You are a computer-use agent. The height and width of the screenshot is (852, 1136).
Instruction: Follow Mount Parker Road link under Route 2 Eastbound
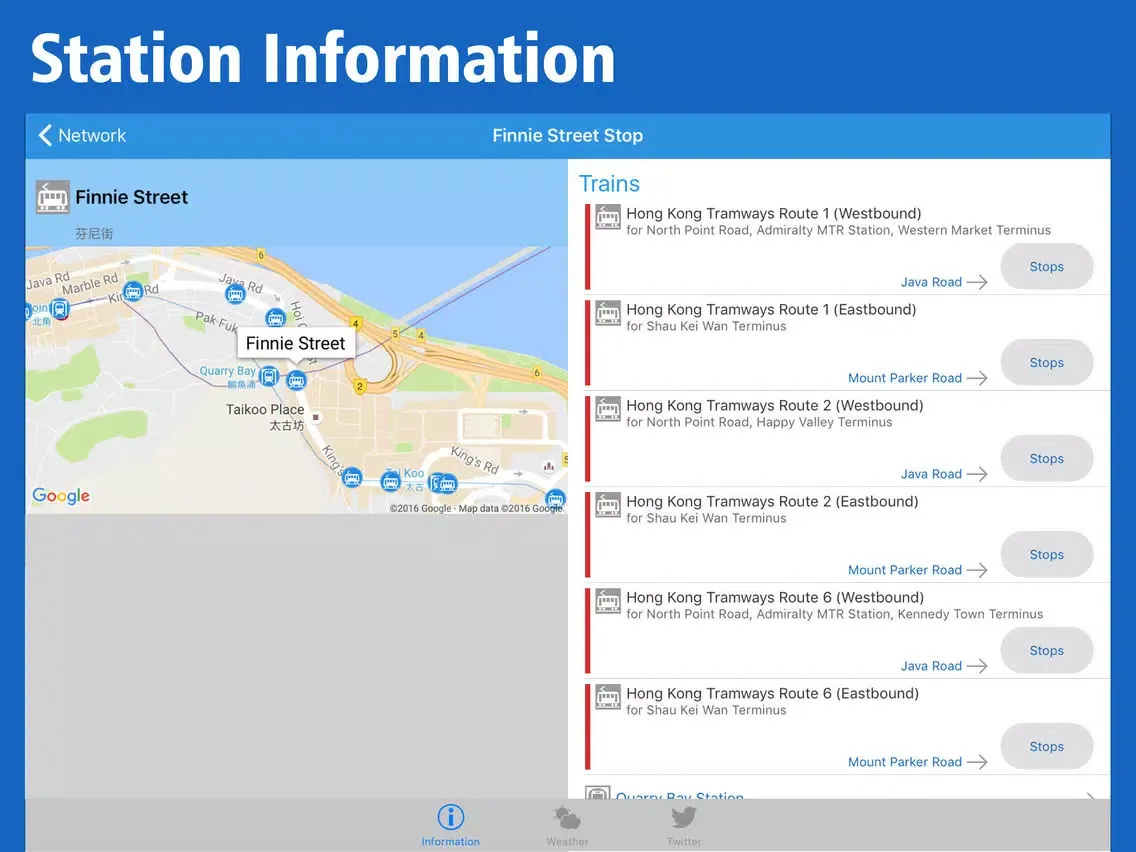905,569
